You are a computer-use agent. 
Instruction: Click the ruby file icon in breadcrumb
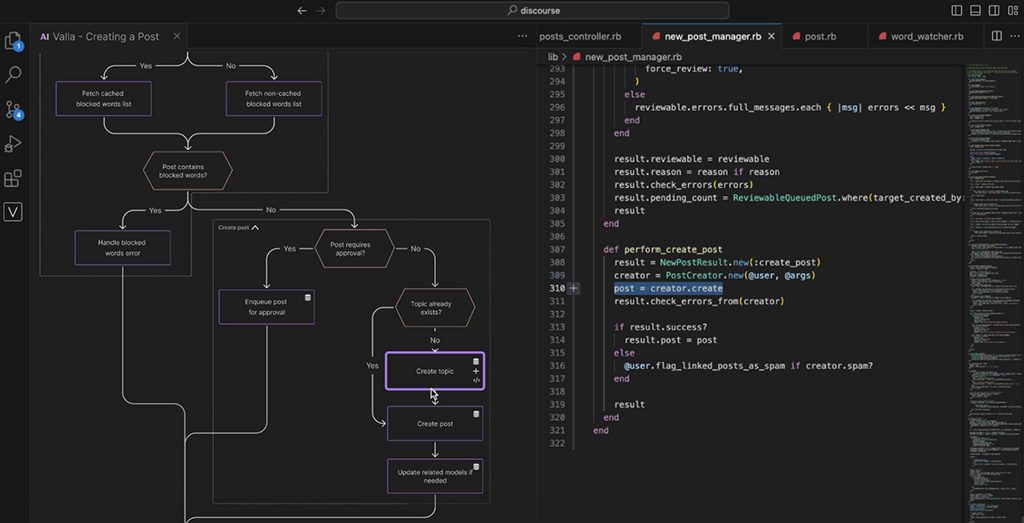coord(577,57)
